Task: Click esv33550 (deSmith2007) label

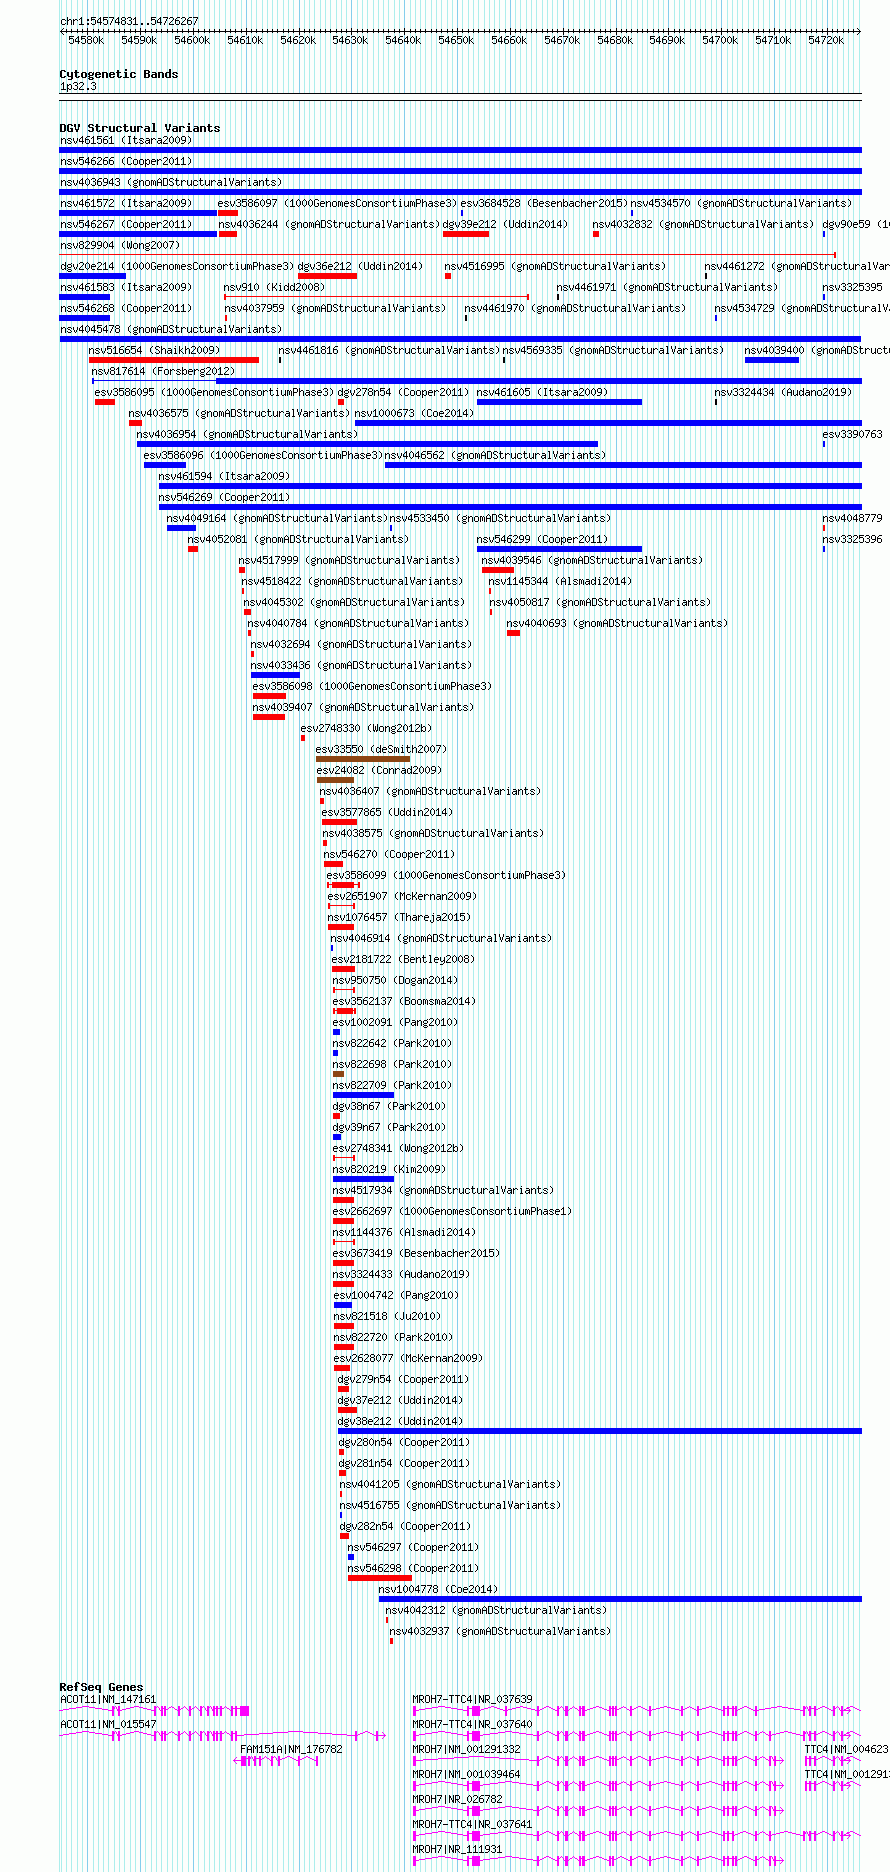Action: 381,750
